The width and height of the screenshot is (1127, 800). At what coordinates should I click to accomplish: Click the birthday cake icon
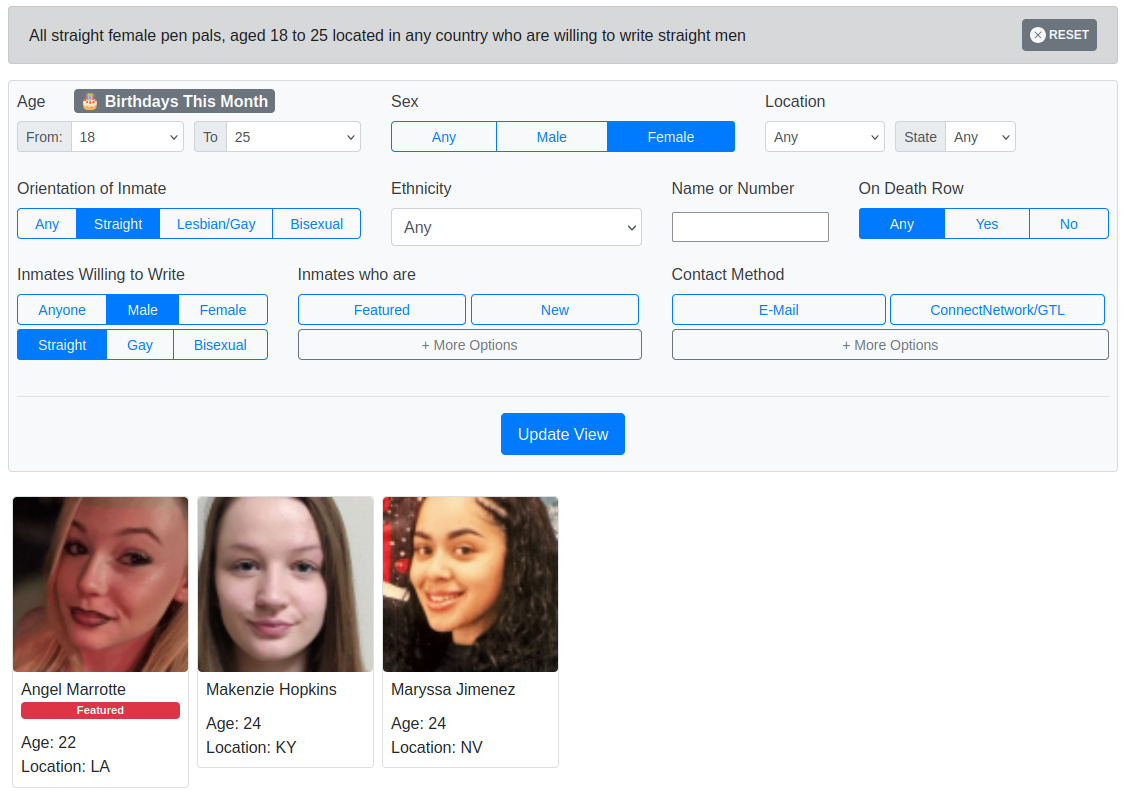pyautogui.click(x=90, y=101)
